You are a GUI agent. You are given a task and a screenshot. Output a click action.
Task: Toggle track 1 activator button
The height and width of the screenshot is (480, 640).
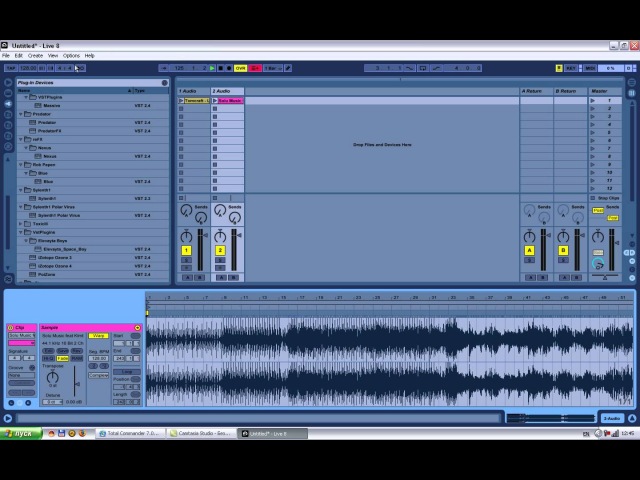tap(186, 251)
